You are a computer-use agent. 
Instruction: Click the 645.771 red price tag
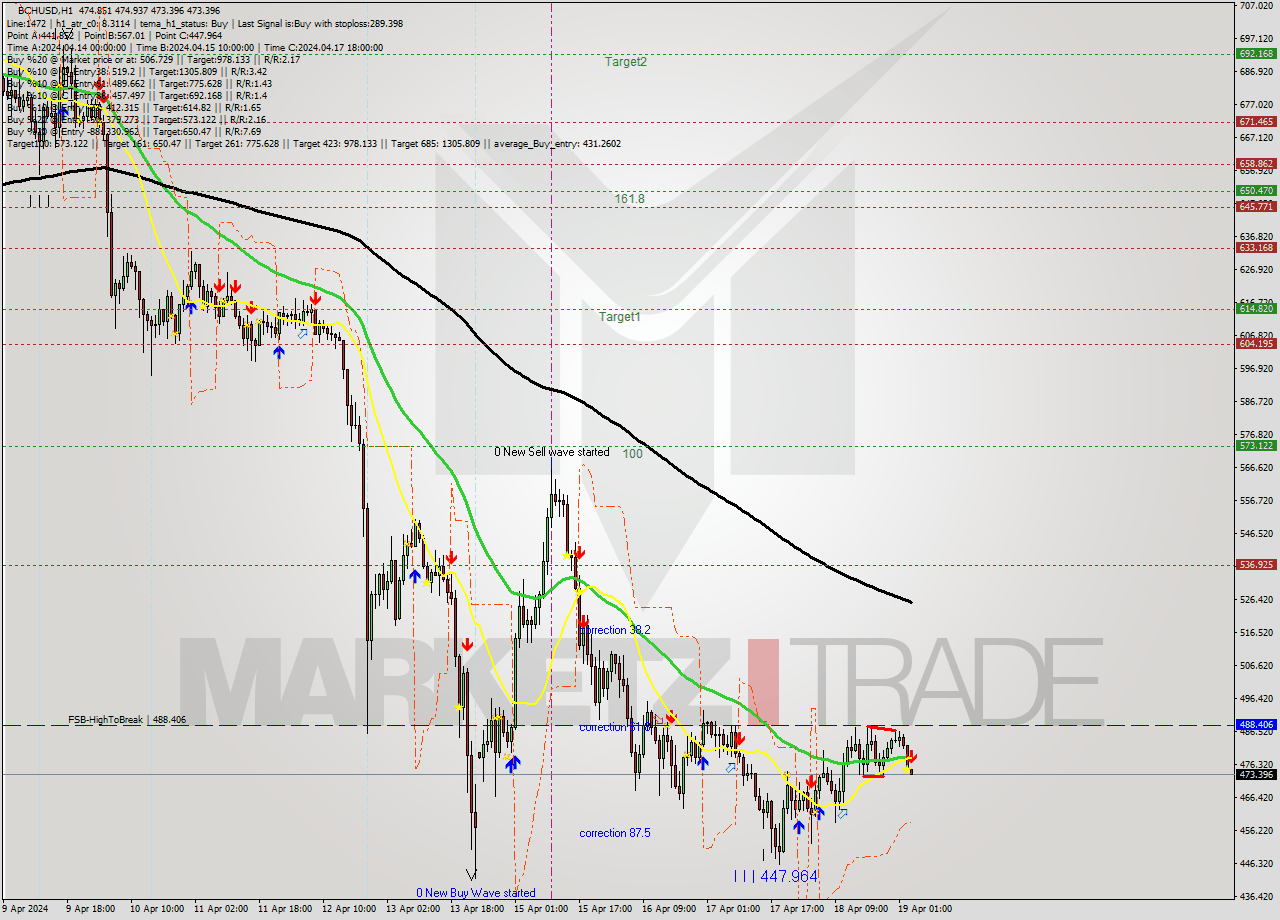(x=1256, y=206)
